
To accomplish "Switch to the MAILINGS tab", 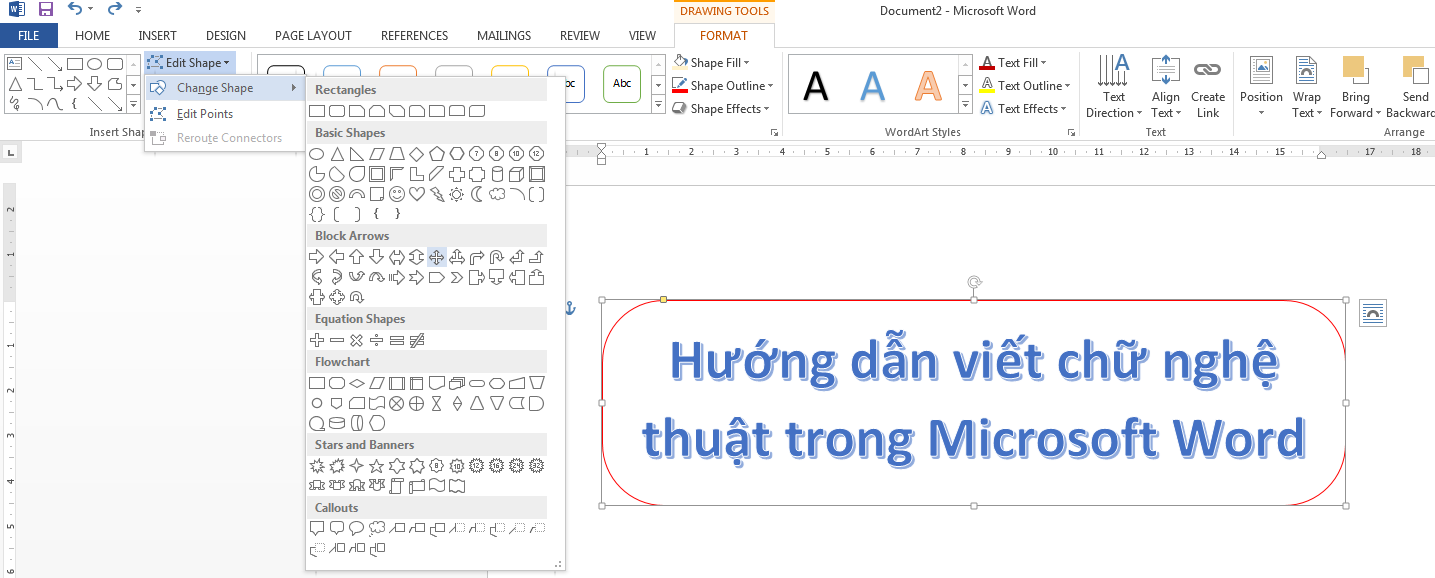I will pyautogui.click(x=504, y=35).
